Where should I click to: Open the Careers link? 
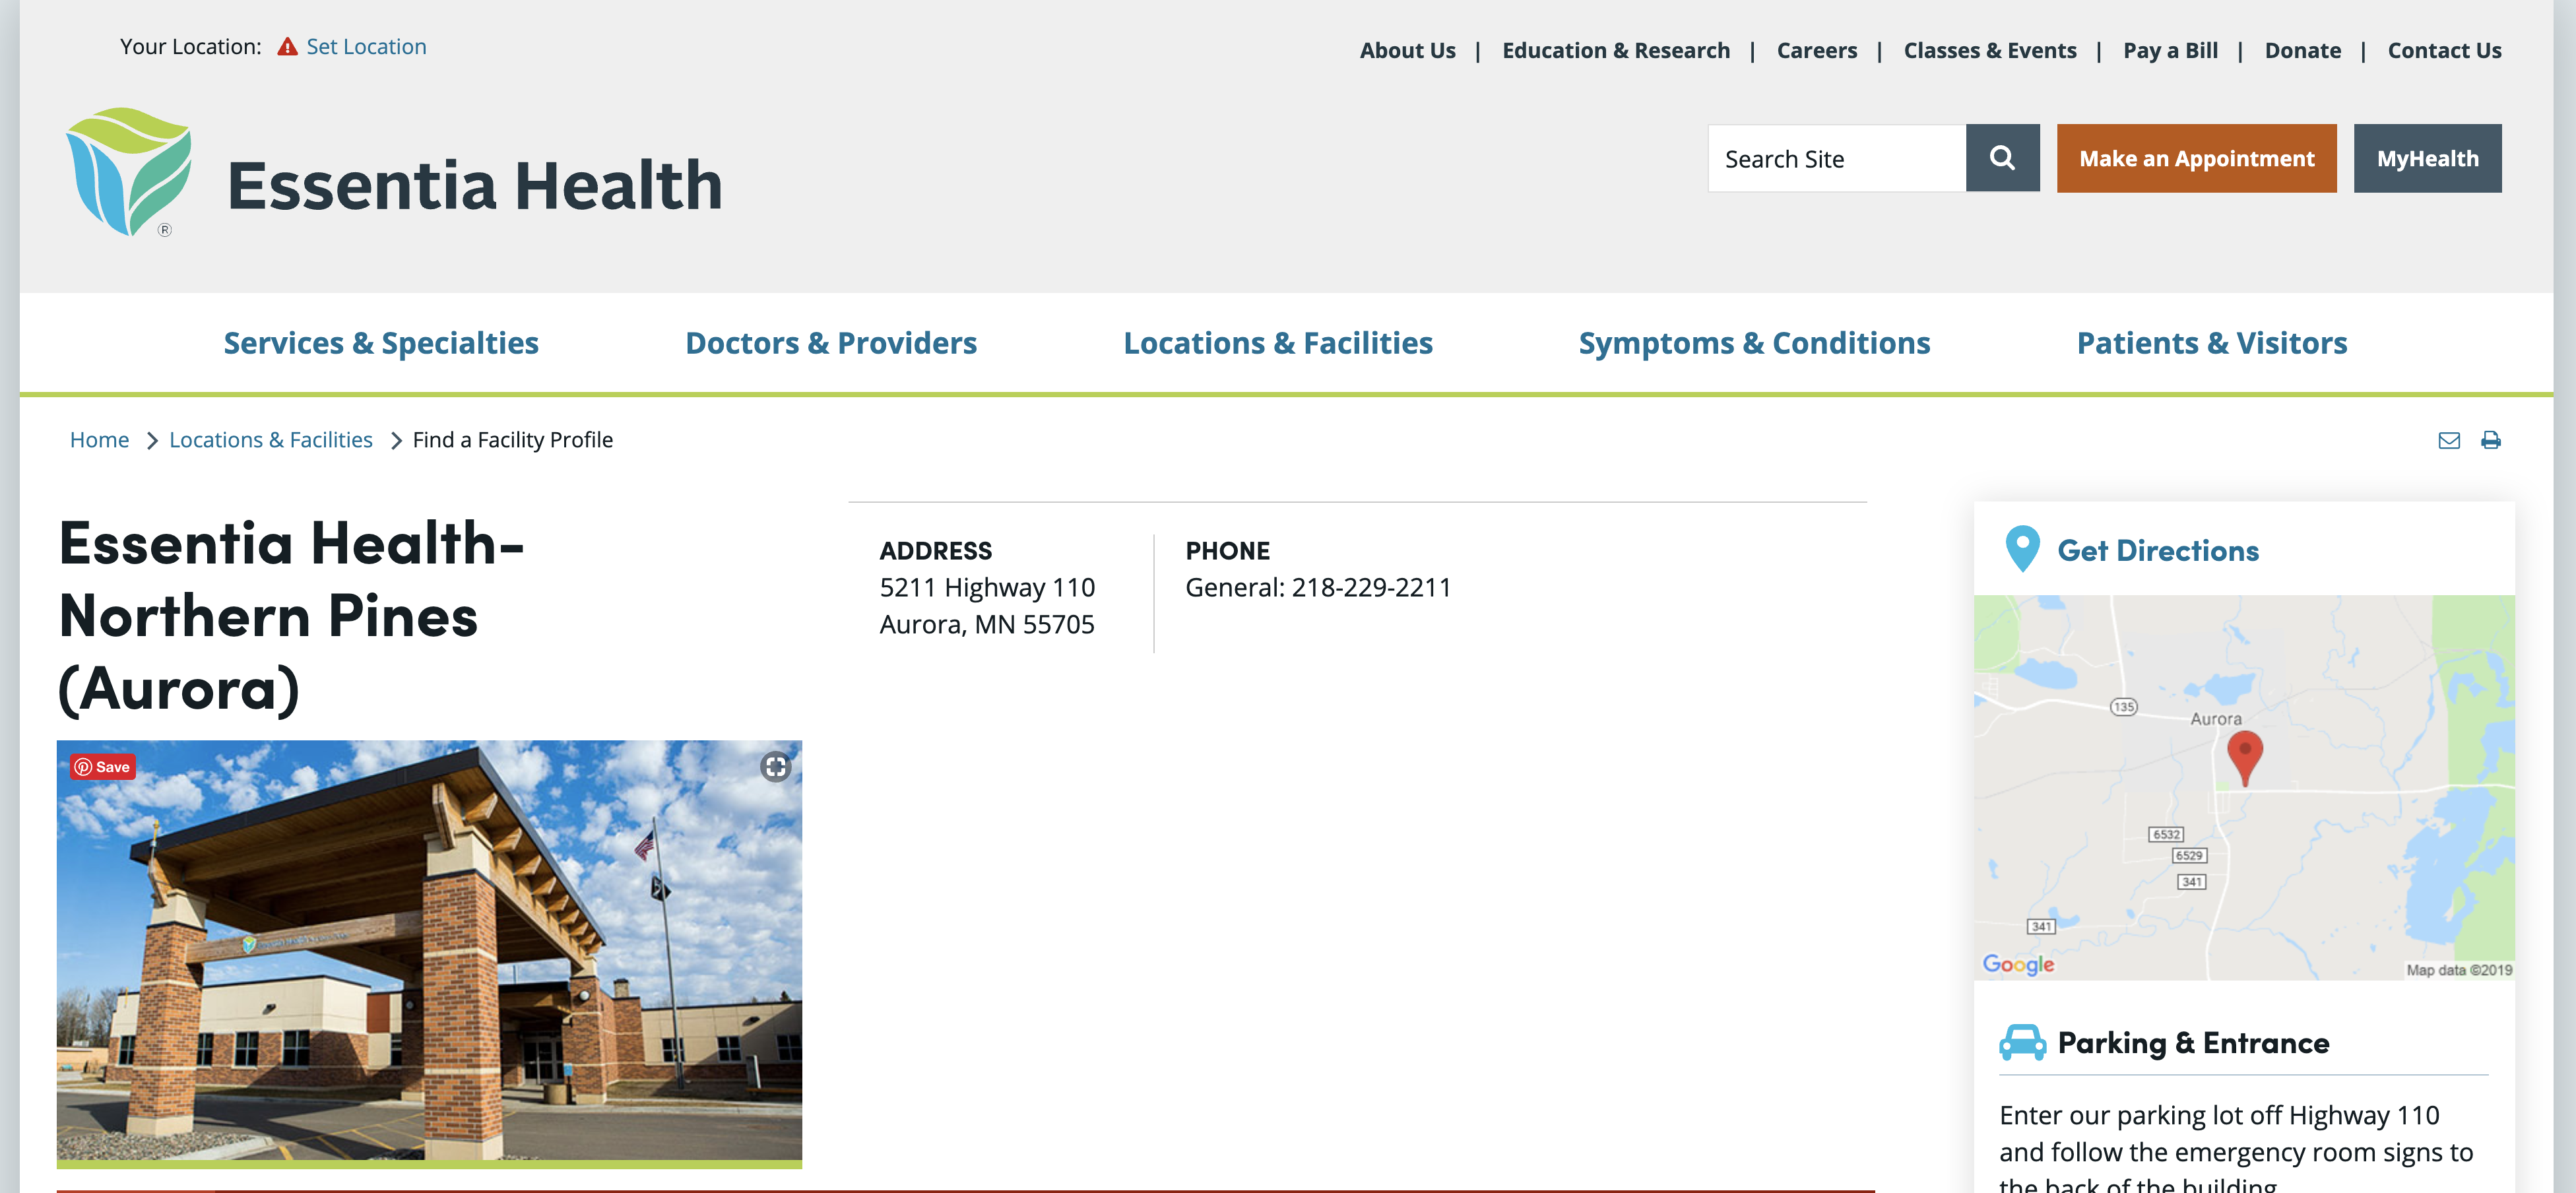(x=1816, y=51)
